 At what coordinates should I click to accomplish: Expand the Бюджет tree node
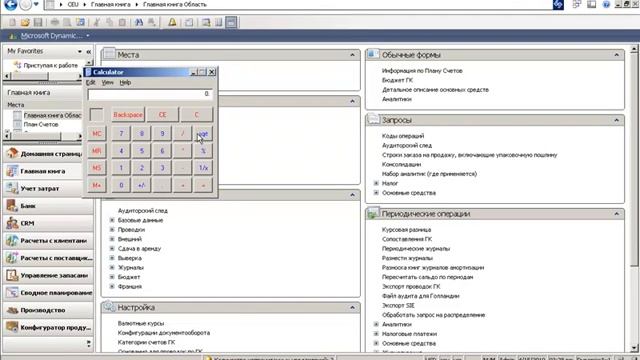pos(112,277)
